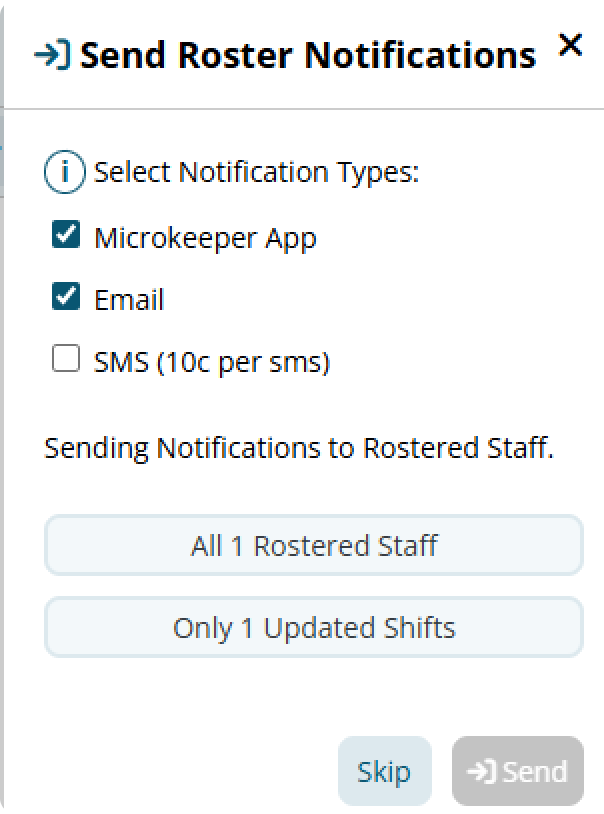Click the word Notifications in the dialog title
The height and width of the screenshot is (814, 604).
(420, 55)
